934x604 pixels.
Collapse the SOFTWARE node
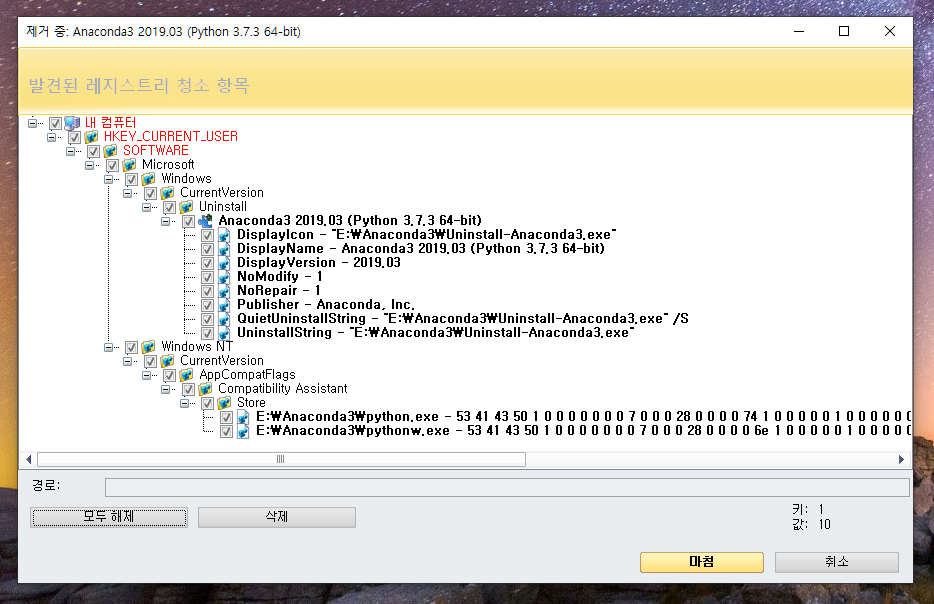[70, 151]
